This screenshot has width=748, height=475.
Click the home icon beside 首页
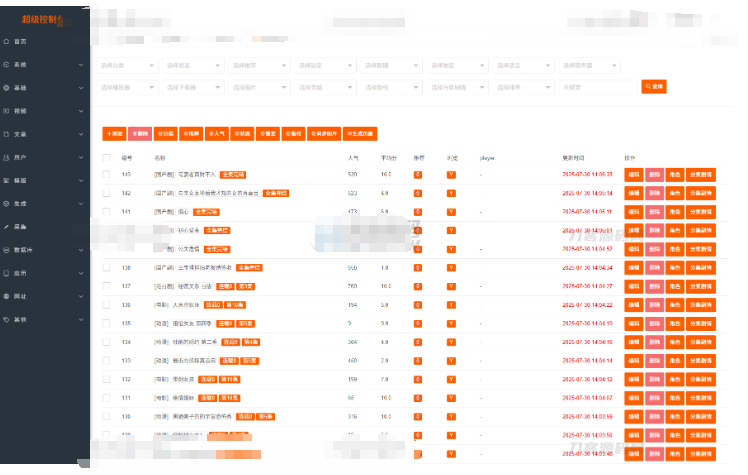click(x=7, y=41)
